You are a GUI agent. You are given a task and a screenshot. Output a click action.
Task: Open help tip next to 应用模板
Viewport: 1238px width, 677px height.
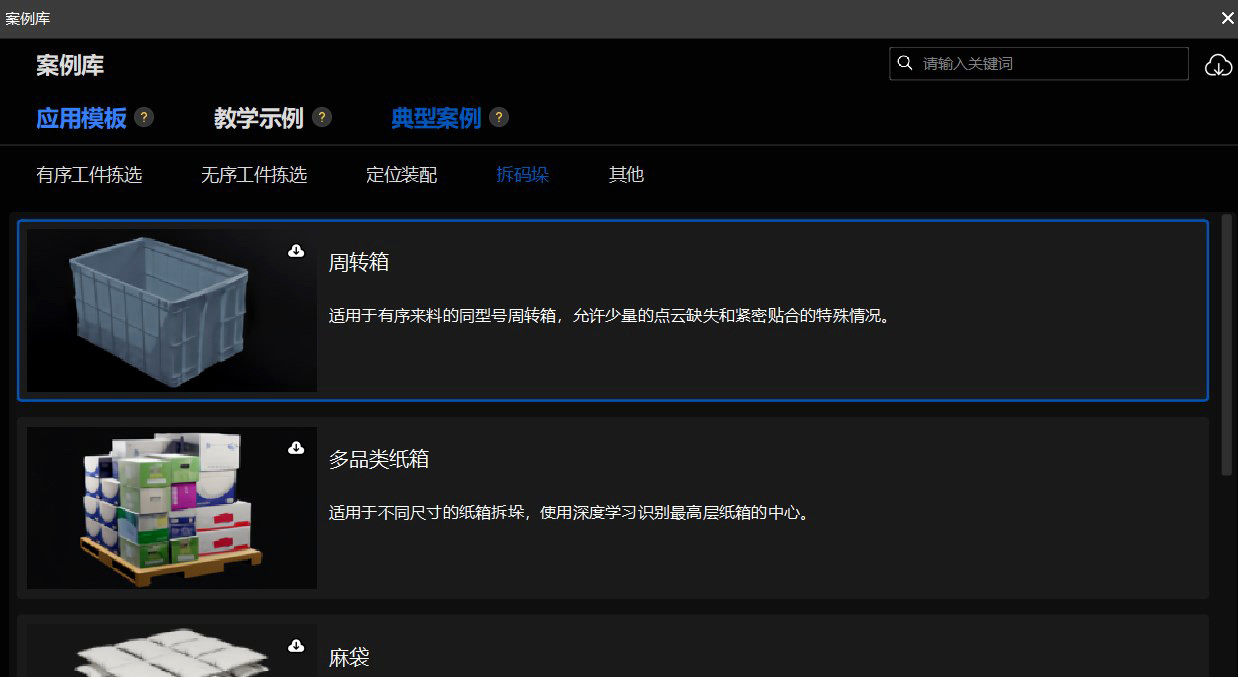(143, 117)
